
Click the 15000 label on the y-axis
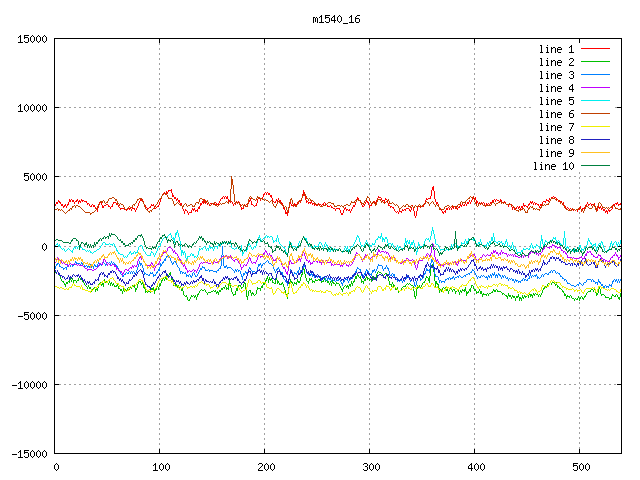pyautogui.click(x=32, y=39)
